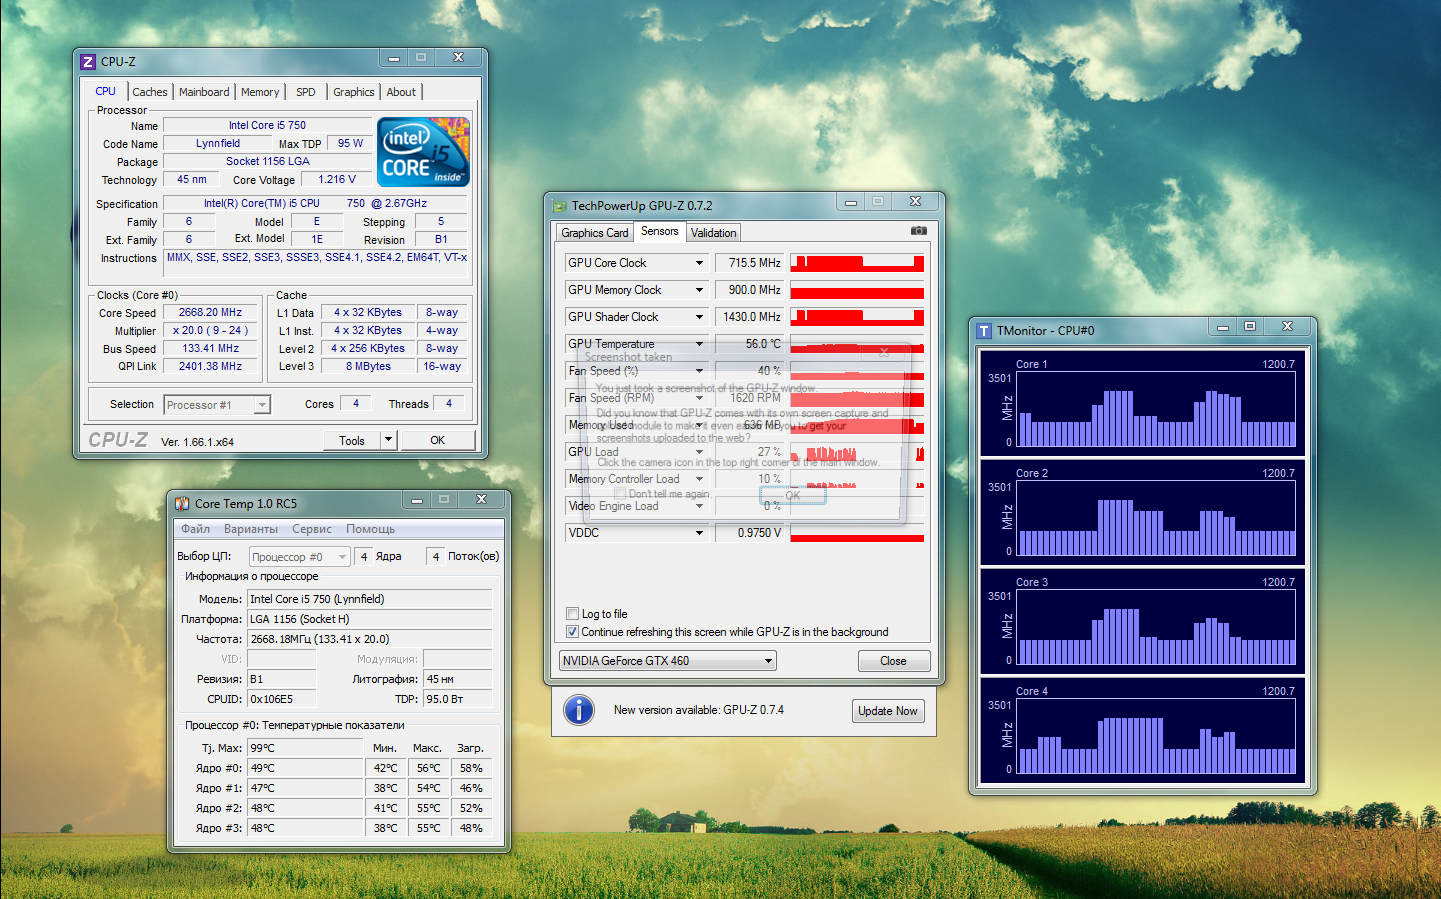Open the Файл menu in Core Temp

(x=196, y=529)
